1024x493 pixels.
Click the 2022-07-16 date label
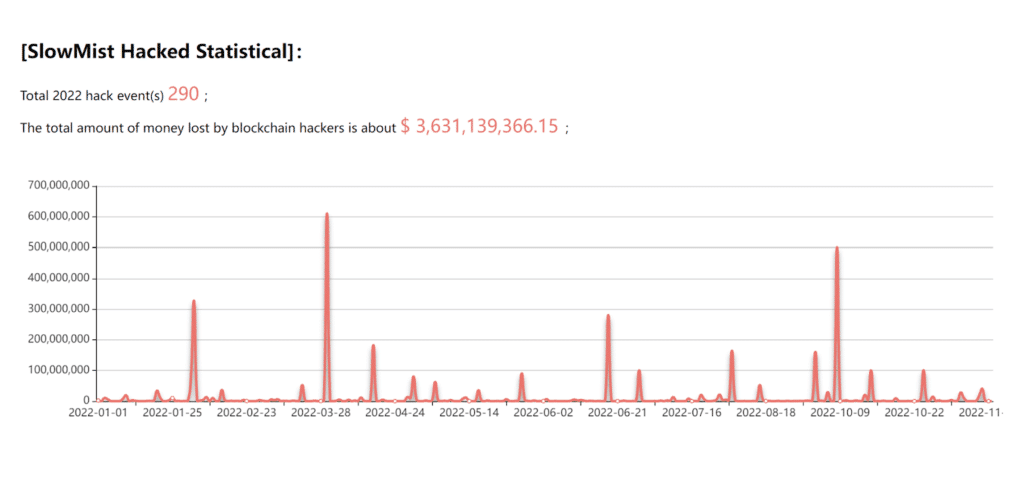691,411
